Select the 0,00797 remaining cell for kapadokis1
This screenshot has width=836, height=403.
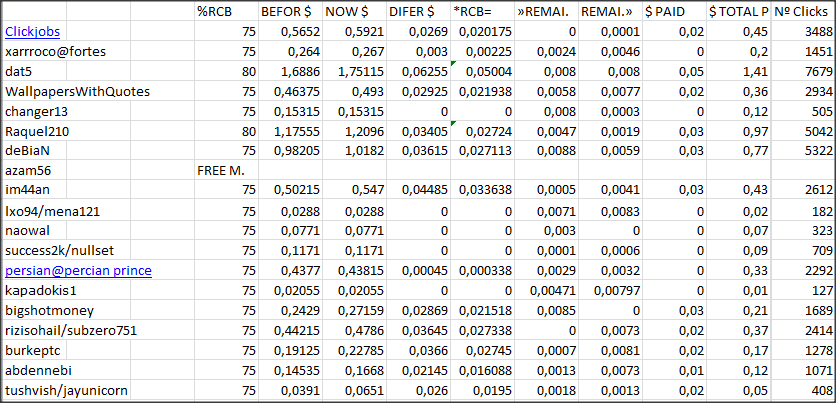coord(610,291)
